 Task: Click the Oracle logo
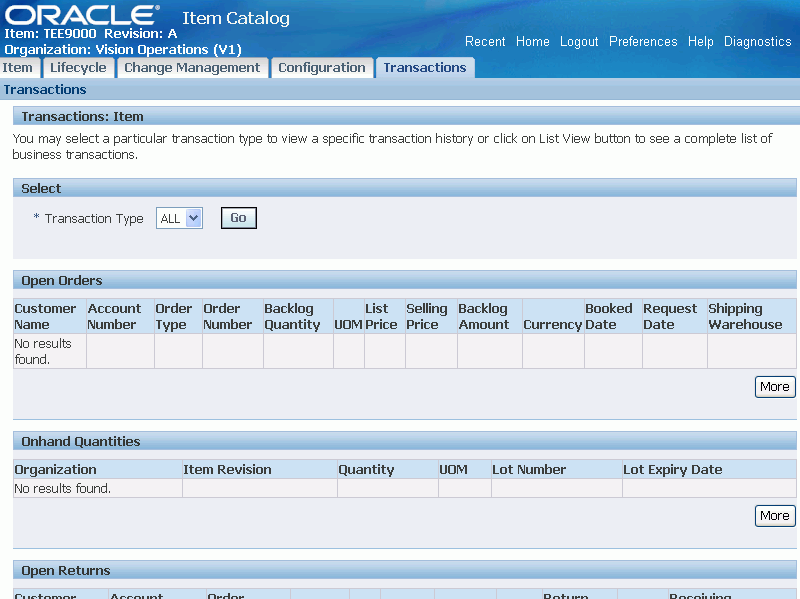(82, 15)
